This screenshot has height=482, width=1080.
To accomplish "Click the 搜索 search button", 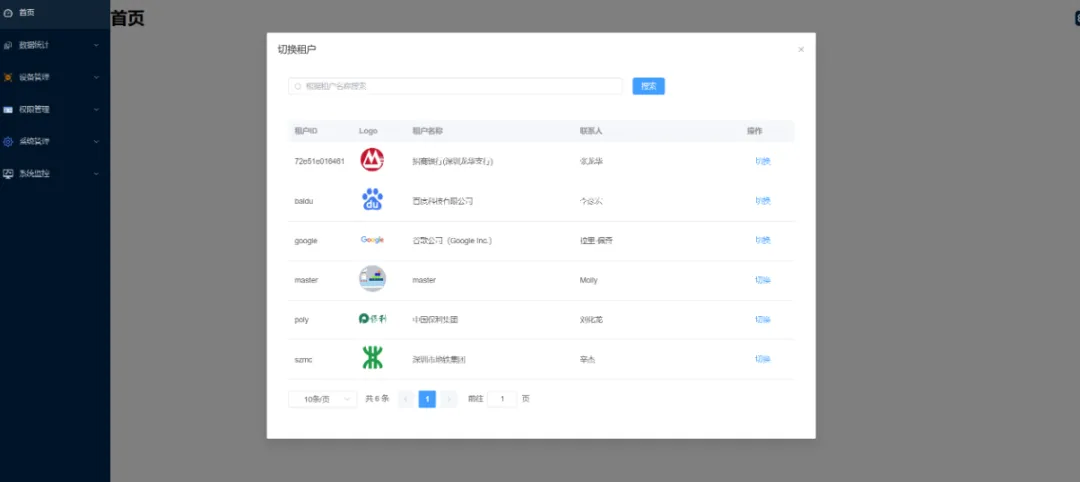I will 648,86.
